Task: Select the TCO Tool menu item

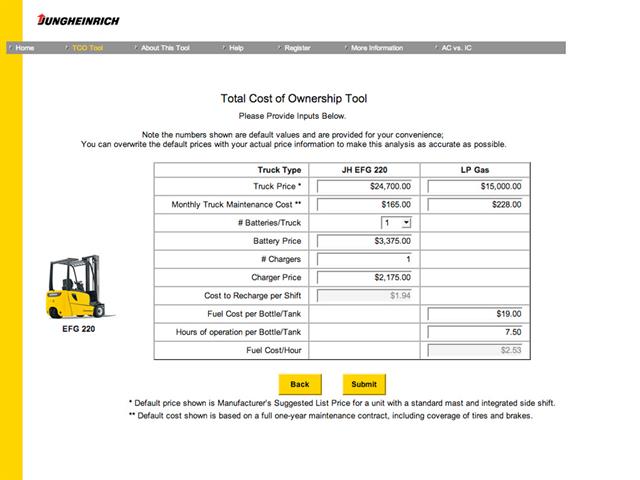Action: (87, 48)
